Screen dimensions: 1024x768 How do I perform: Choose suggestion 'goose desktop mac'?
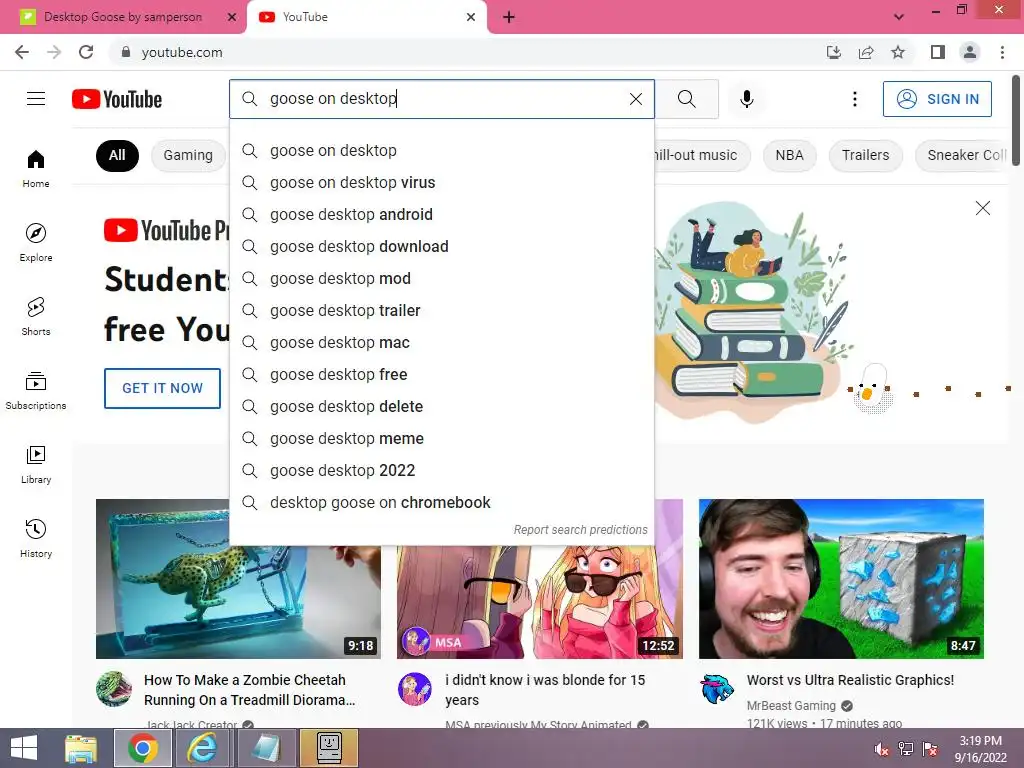441,342
